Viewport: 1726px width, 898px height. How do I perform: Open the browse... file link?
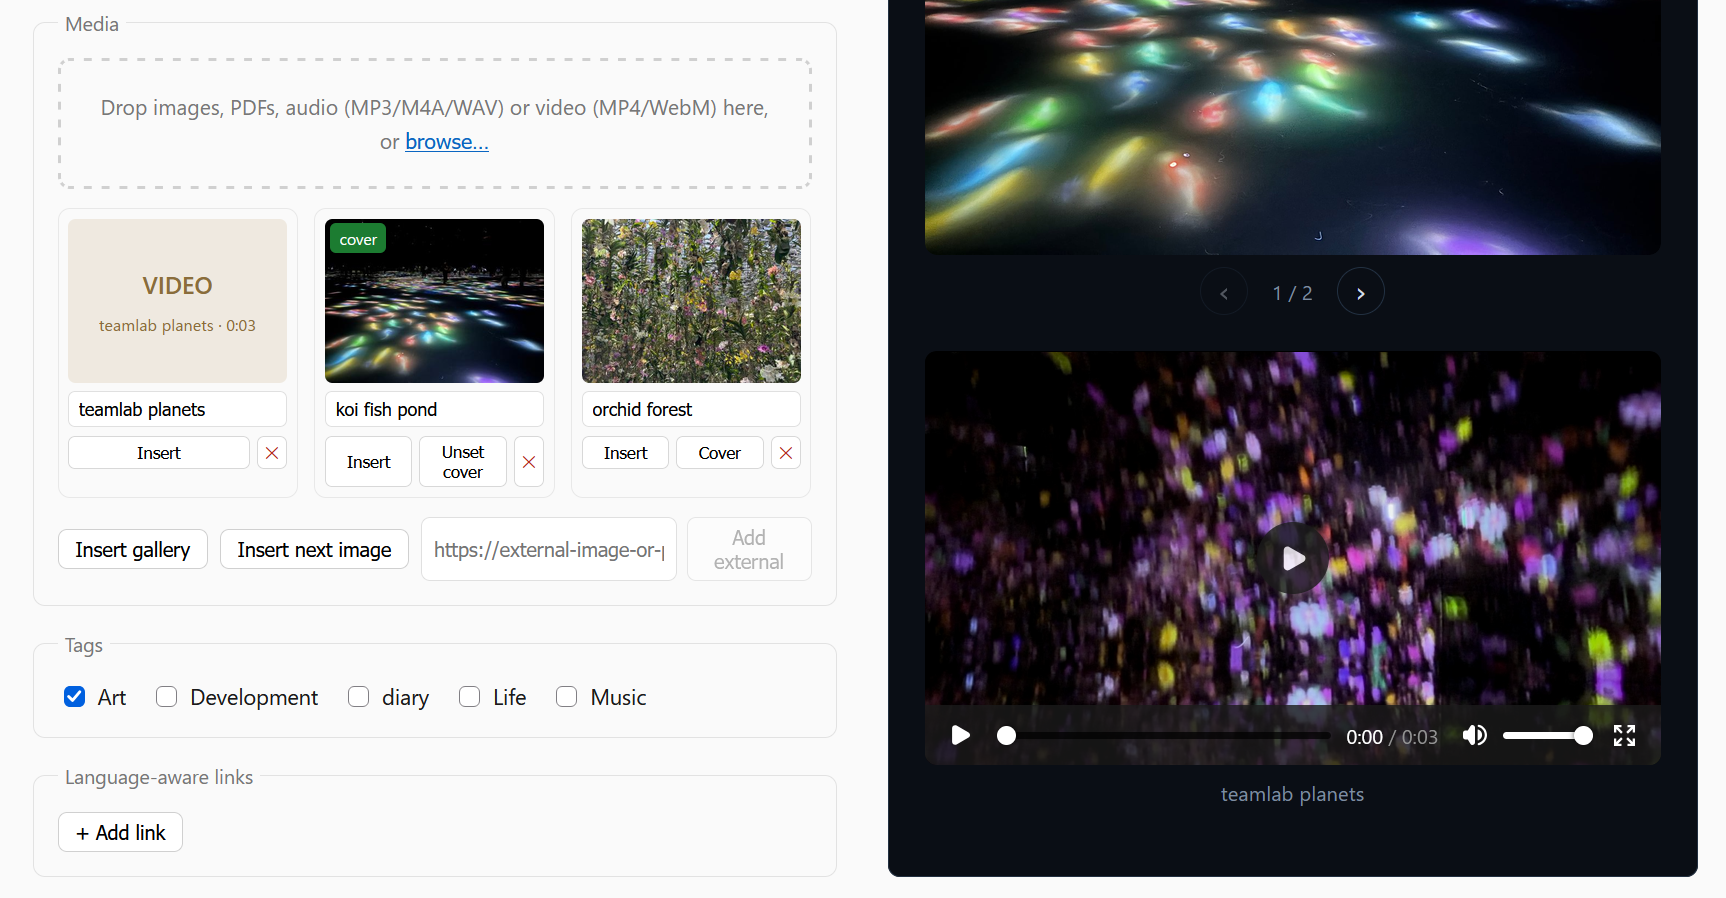[447, 142]
